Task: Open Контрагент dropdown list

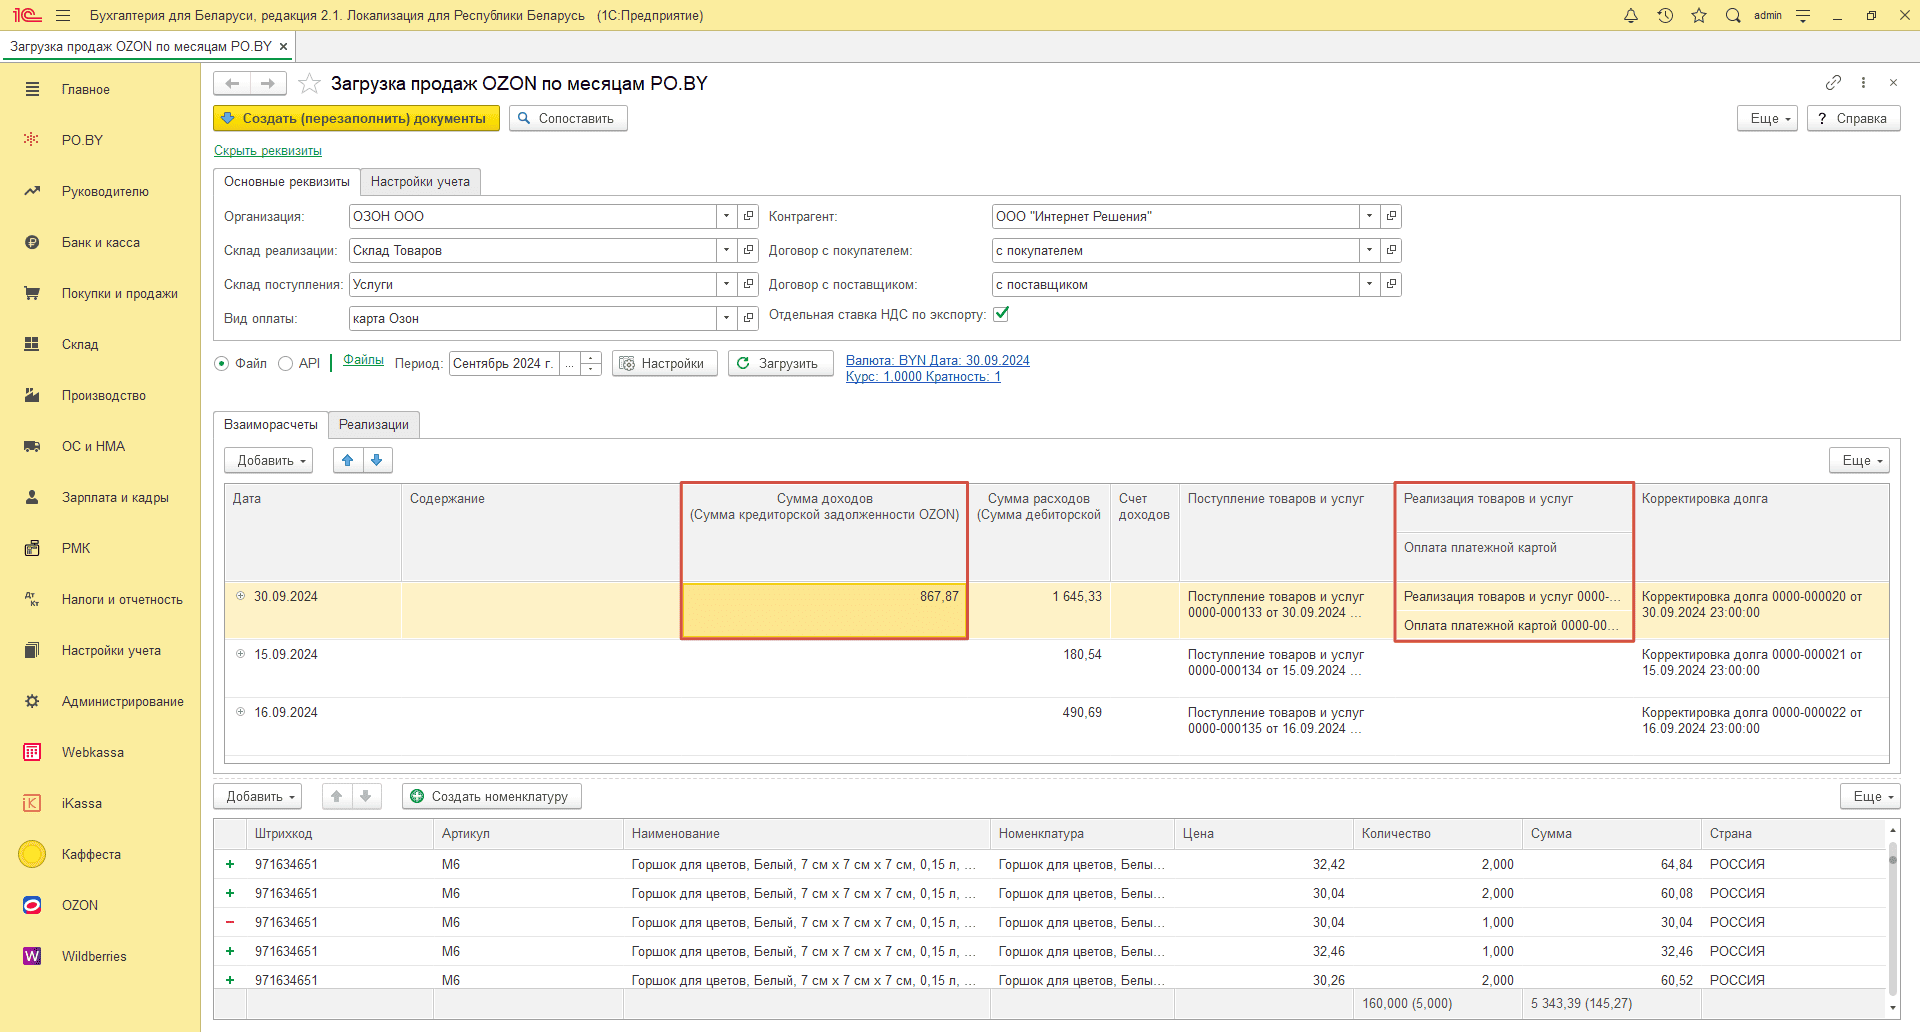Action: (x=1369, y=216)
